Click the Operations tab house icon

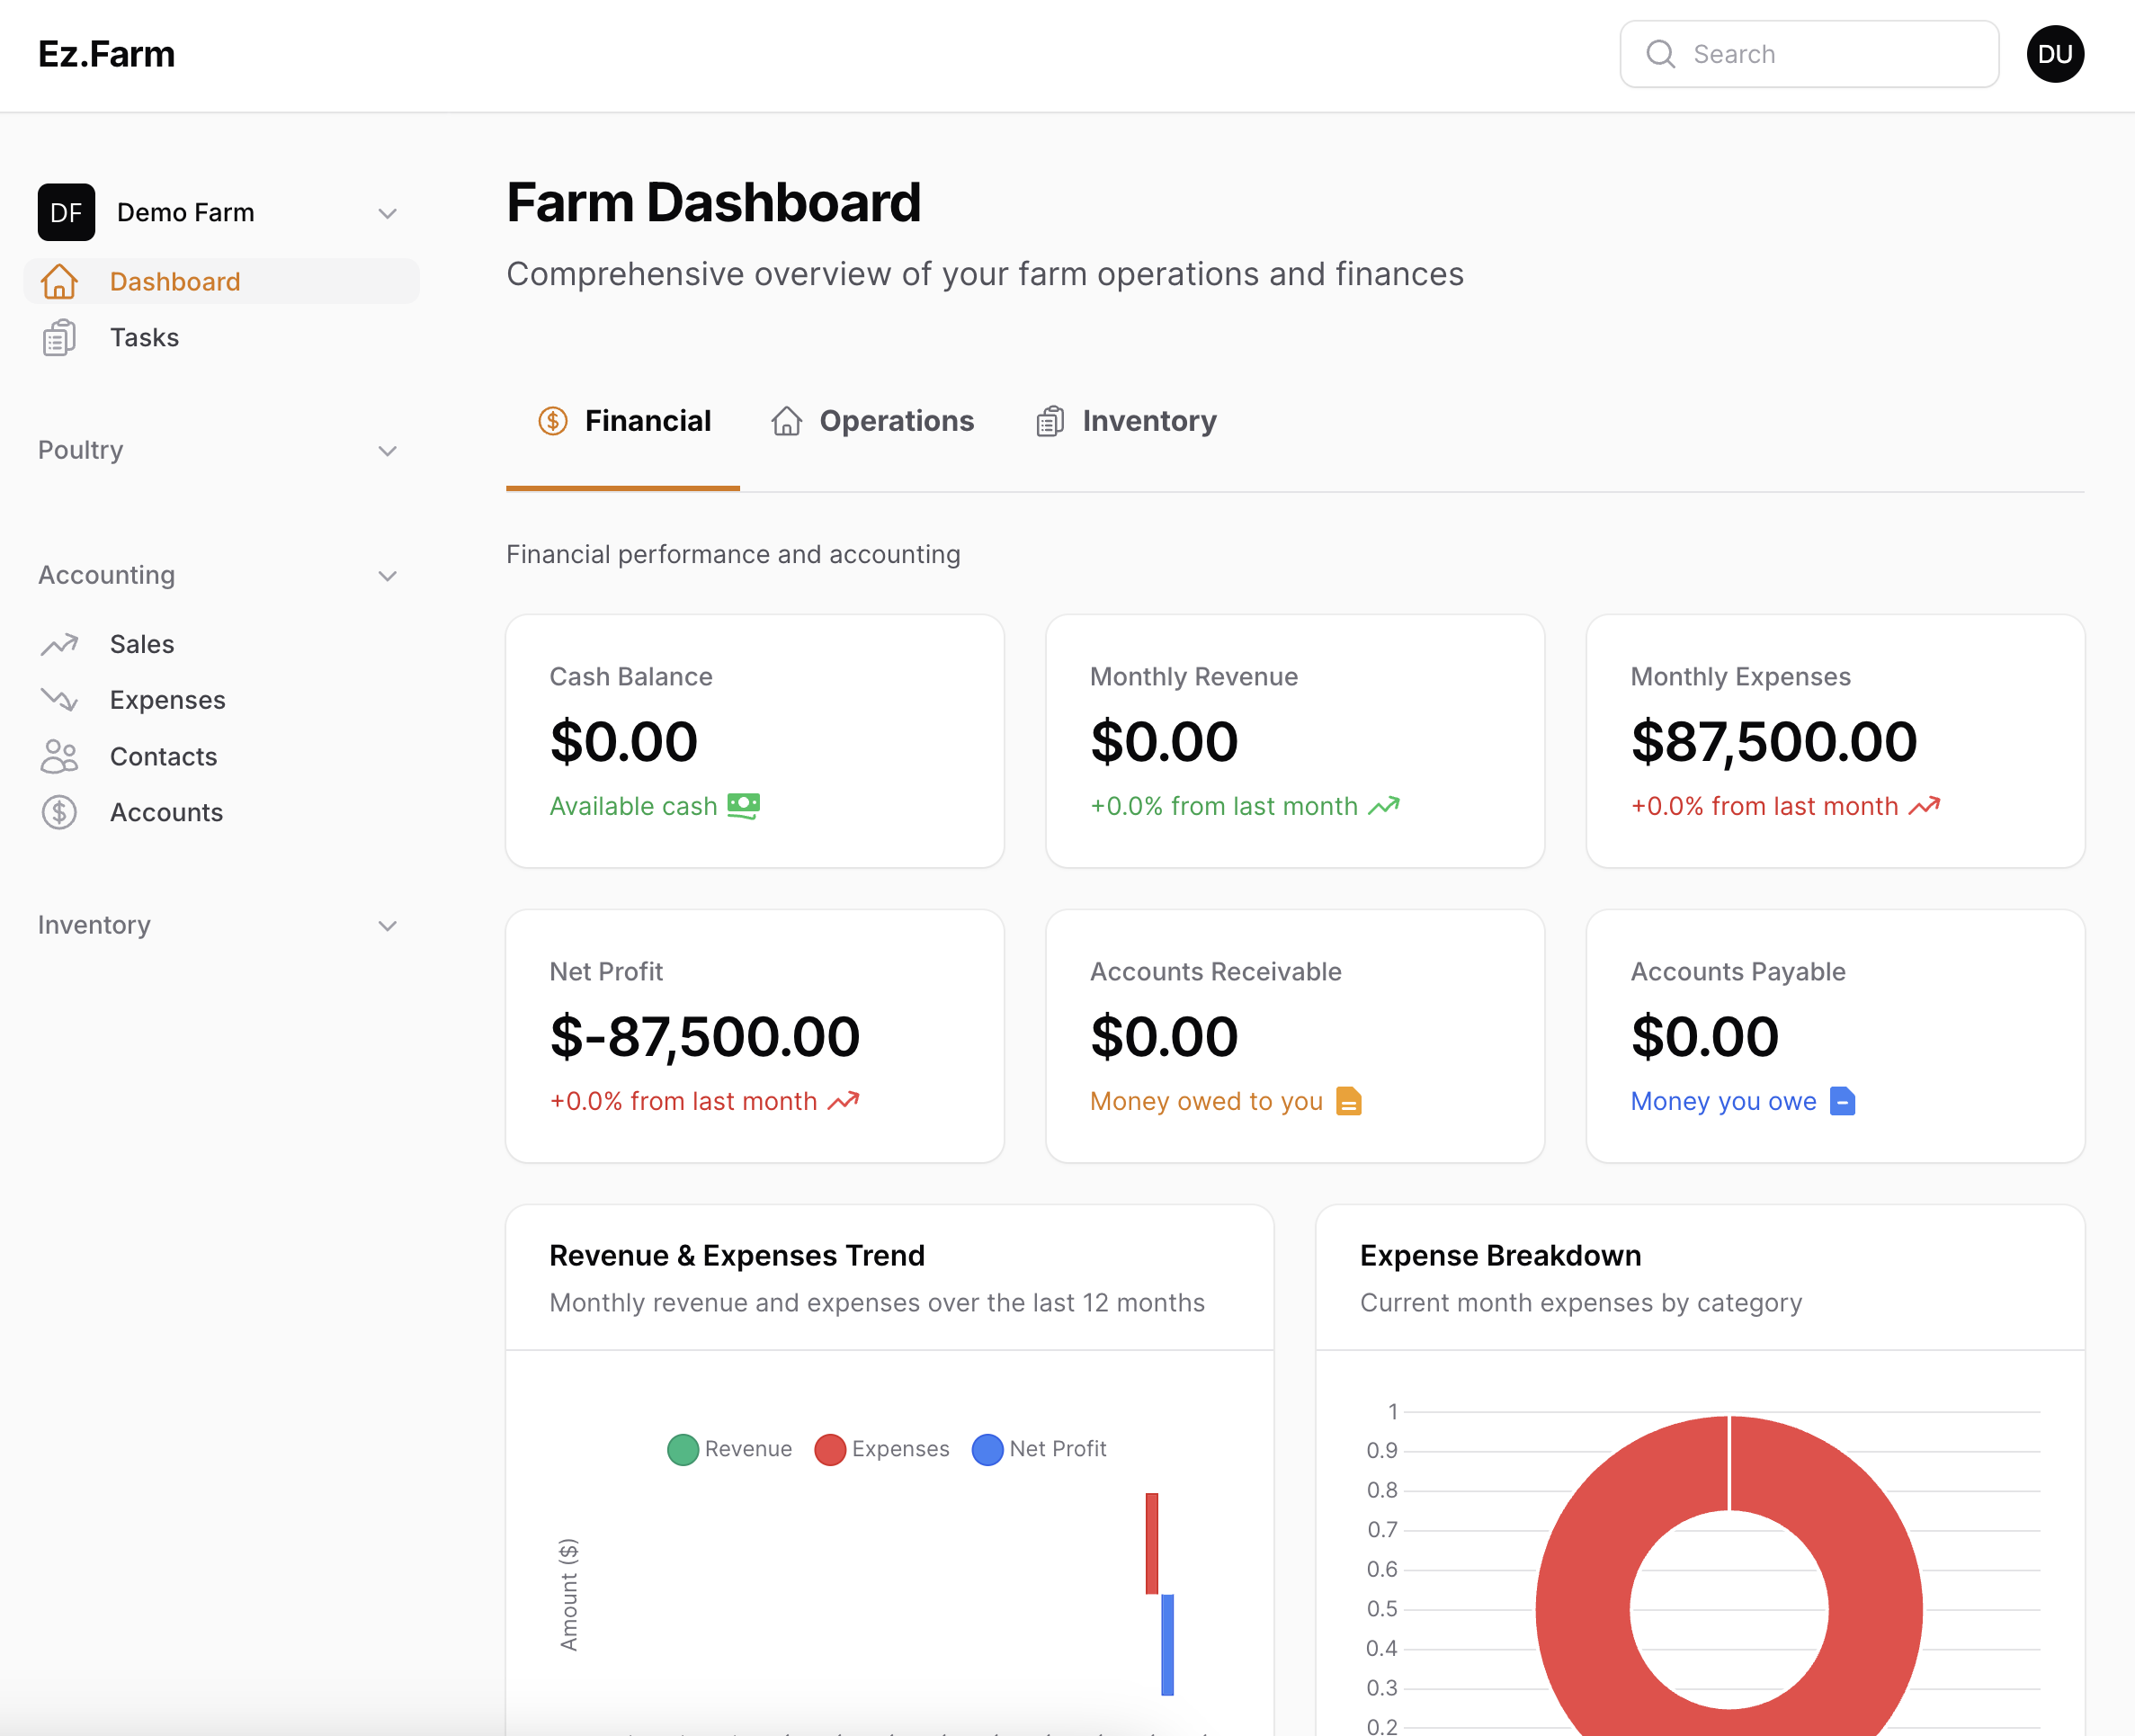pos(787,421)
